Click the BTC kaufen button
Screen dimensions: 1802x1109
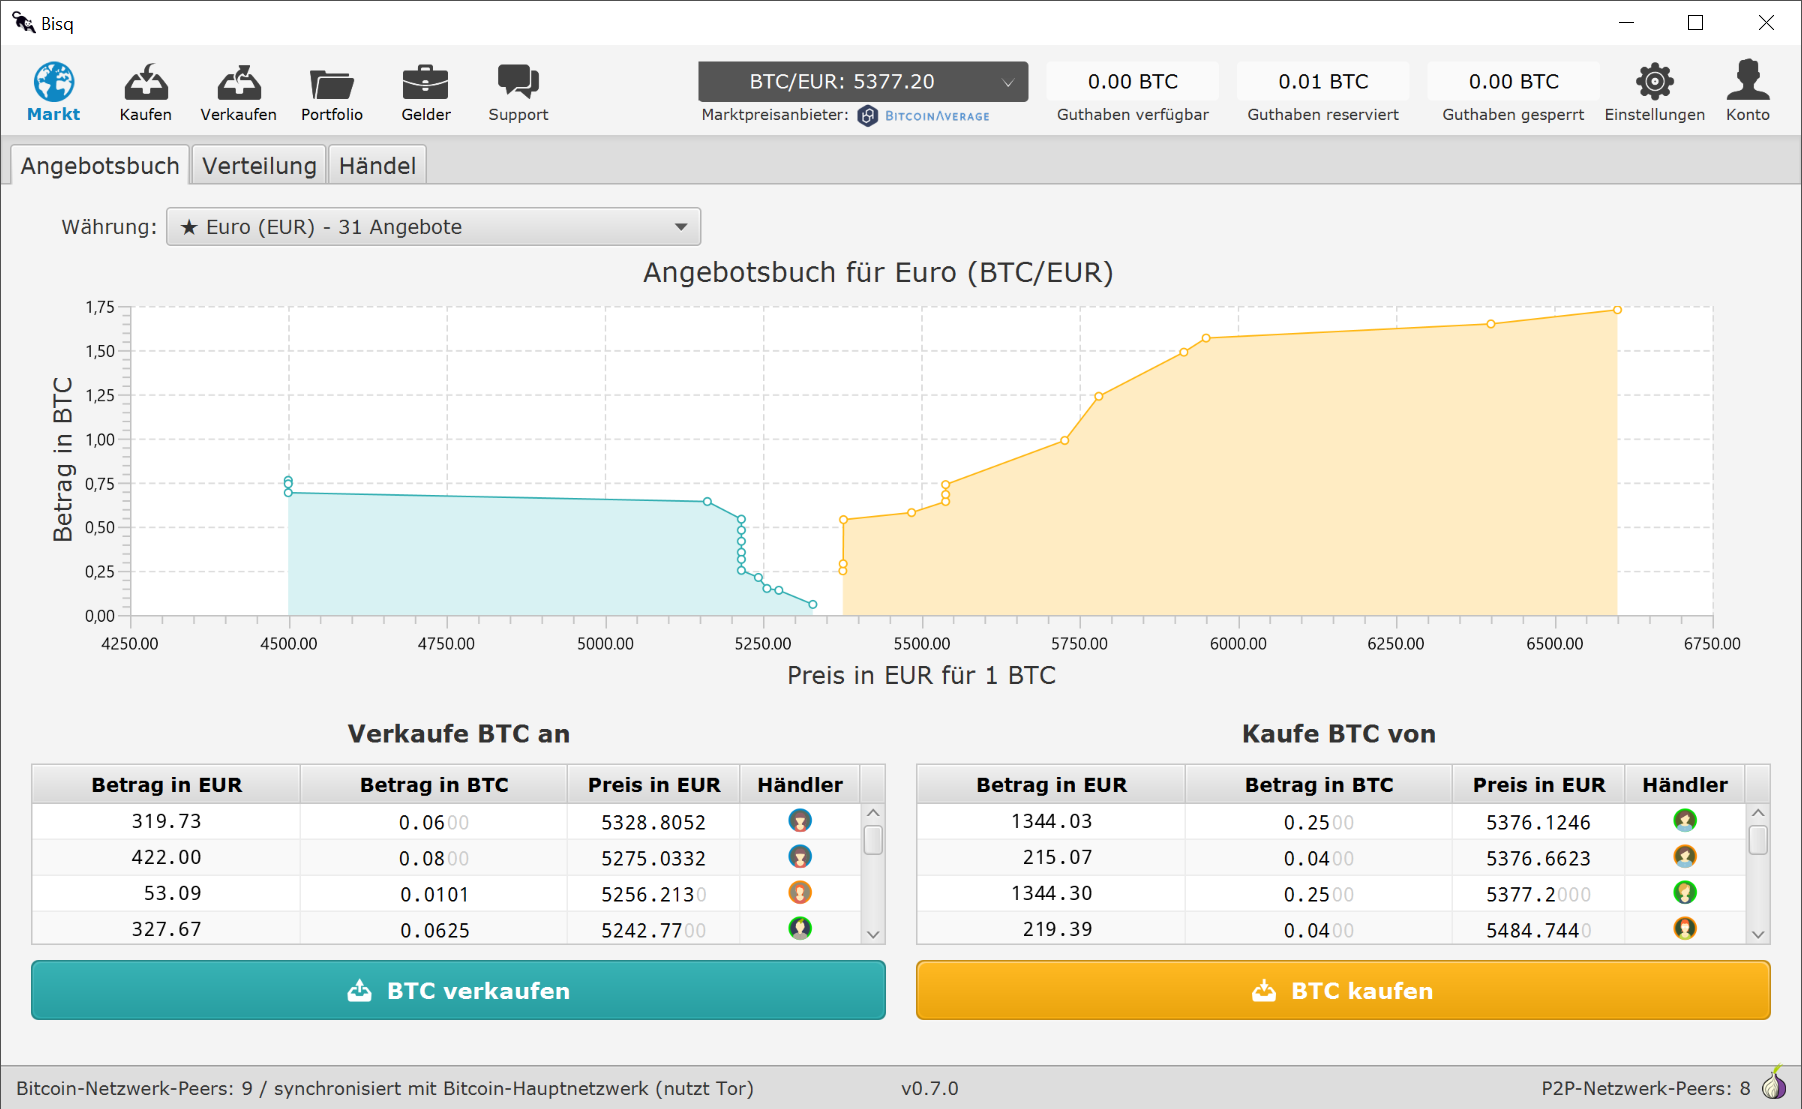(x=1343, y=990)
